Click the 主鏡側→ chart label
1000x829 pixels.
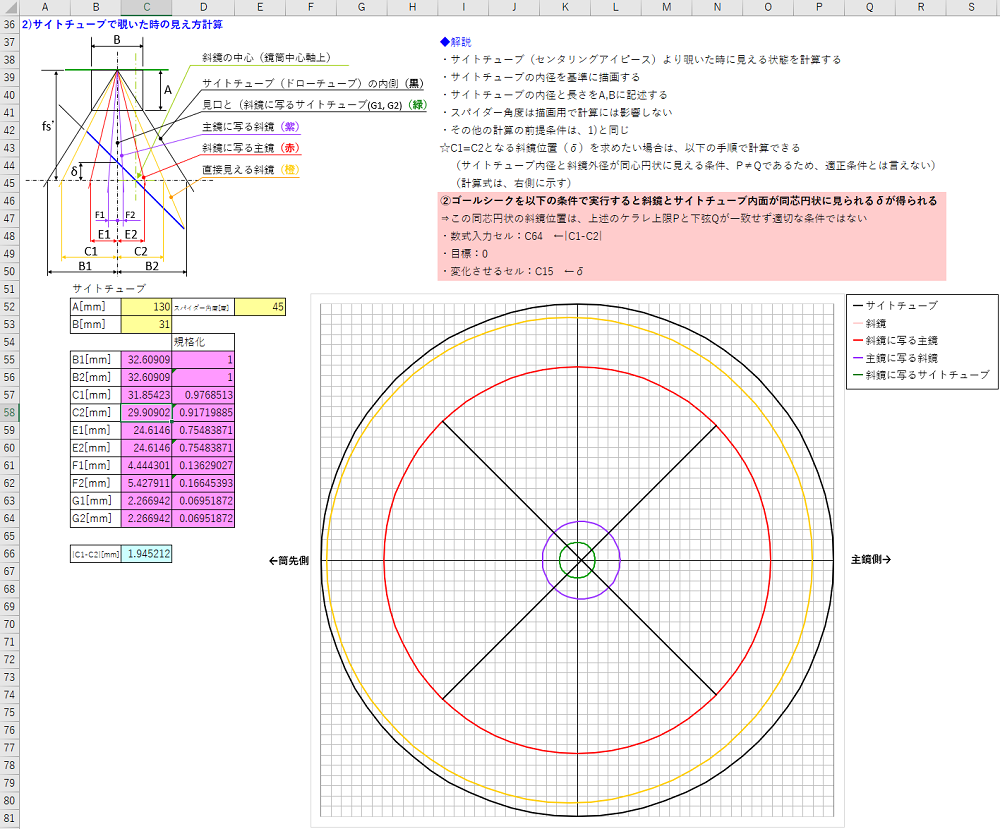(871, 559)
